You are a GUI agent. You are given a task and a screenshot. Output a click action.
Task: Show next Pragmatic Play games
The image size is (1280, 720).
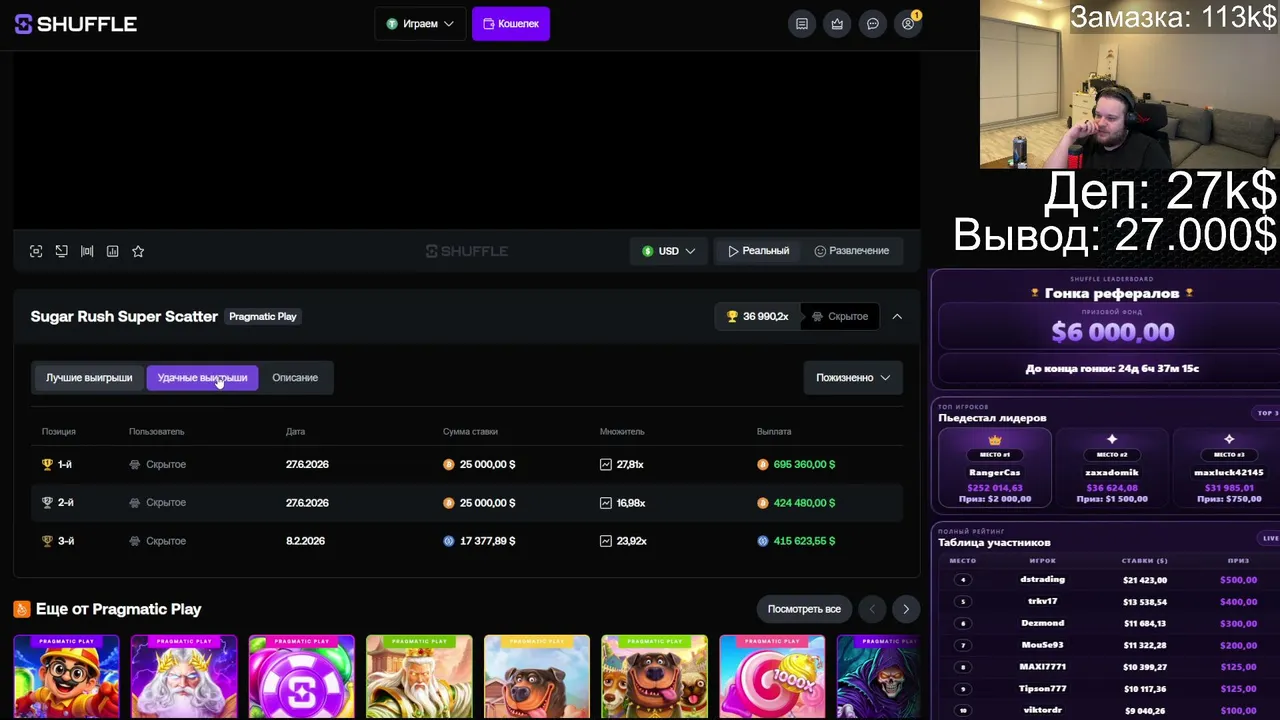(906, 609)
